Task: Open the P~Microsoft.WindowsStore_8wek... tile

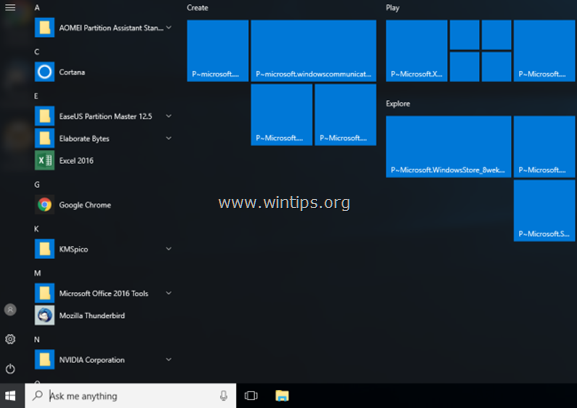Action: [448, 146]
